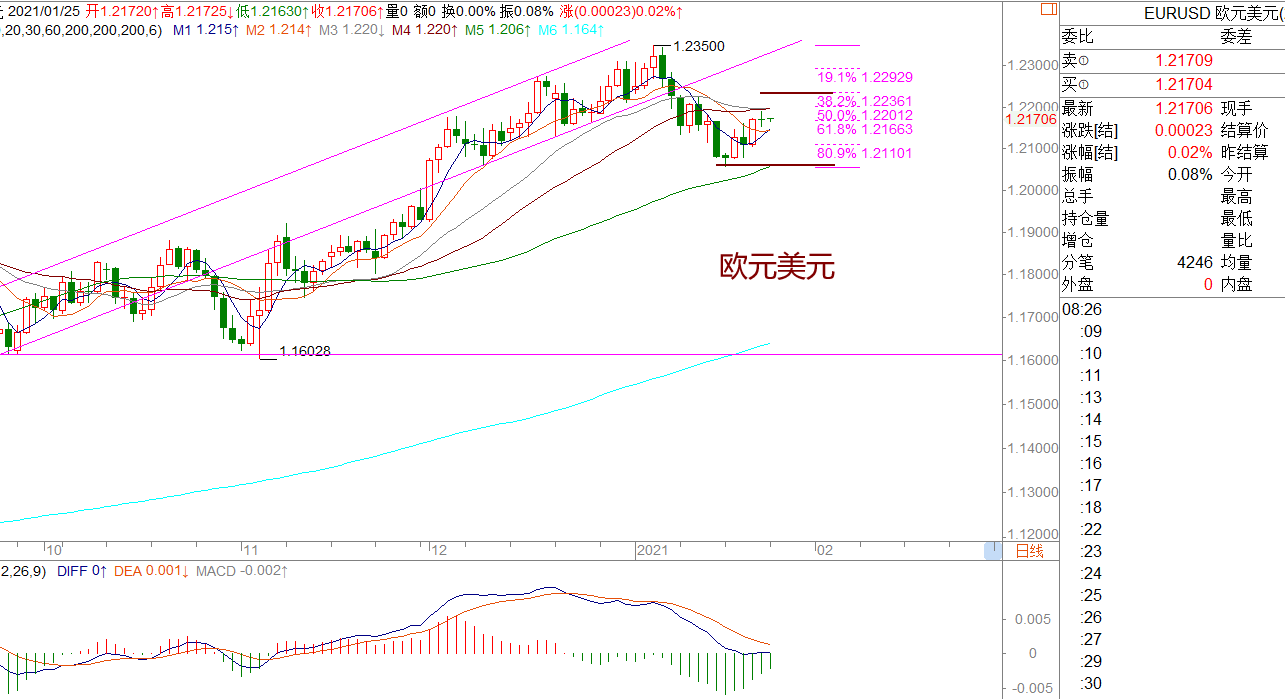The image size is (1285, 699).
Task: Select the 19.1% 1.22929 Fibonacci level
Action: 865,77
